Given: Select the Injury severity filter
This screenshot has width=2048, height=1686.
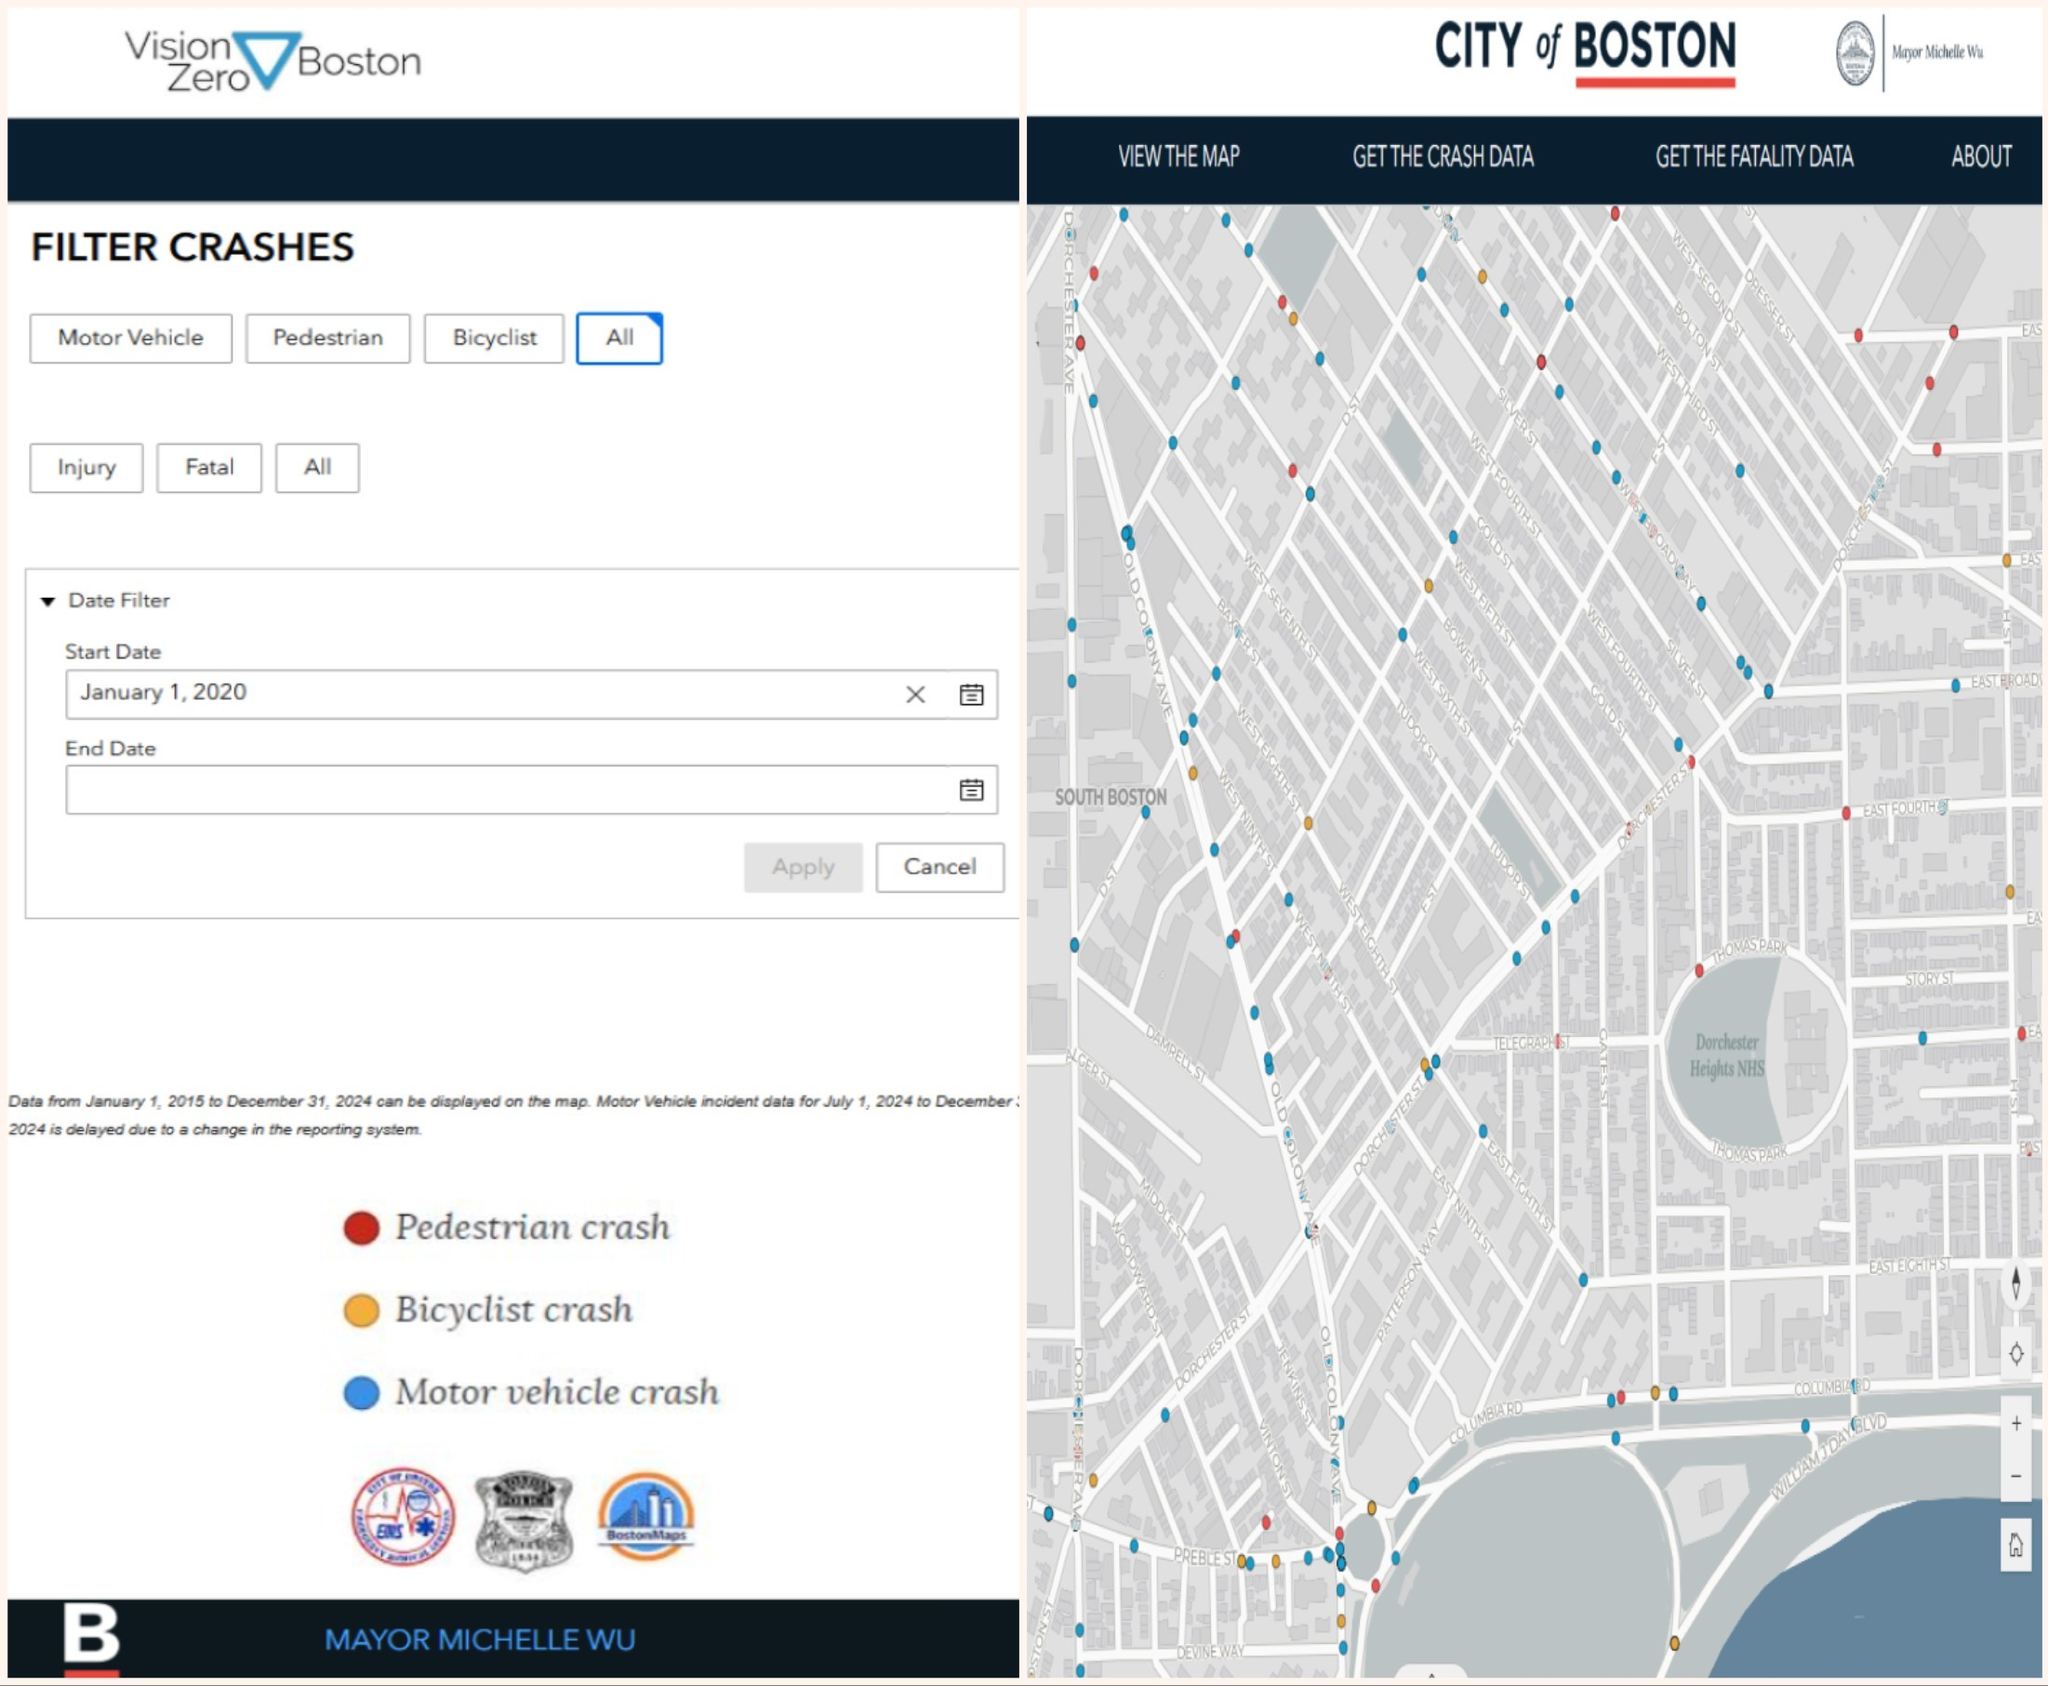Looking at the screenshot, I should pyautogui.click(x=86, y=468).
